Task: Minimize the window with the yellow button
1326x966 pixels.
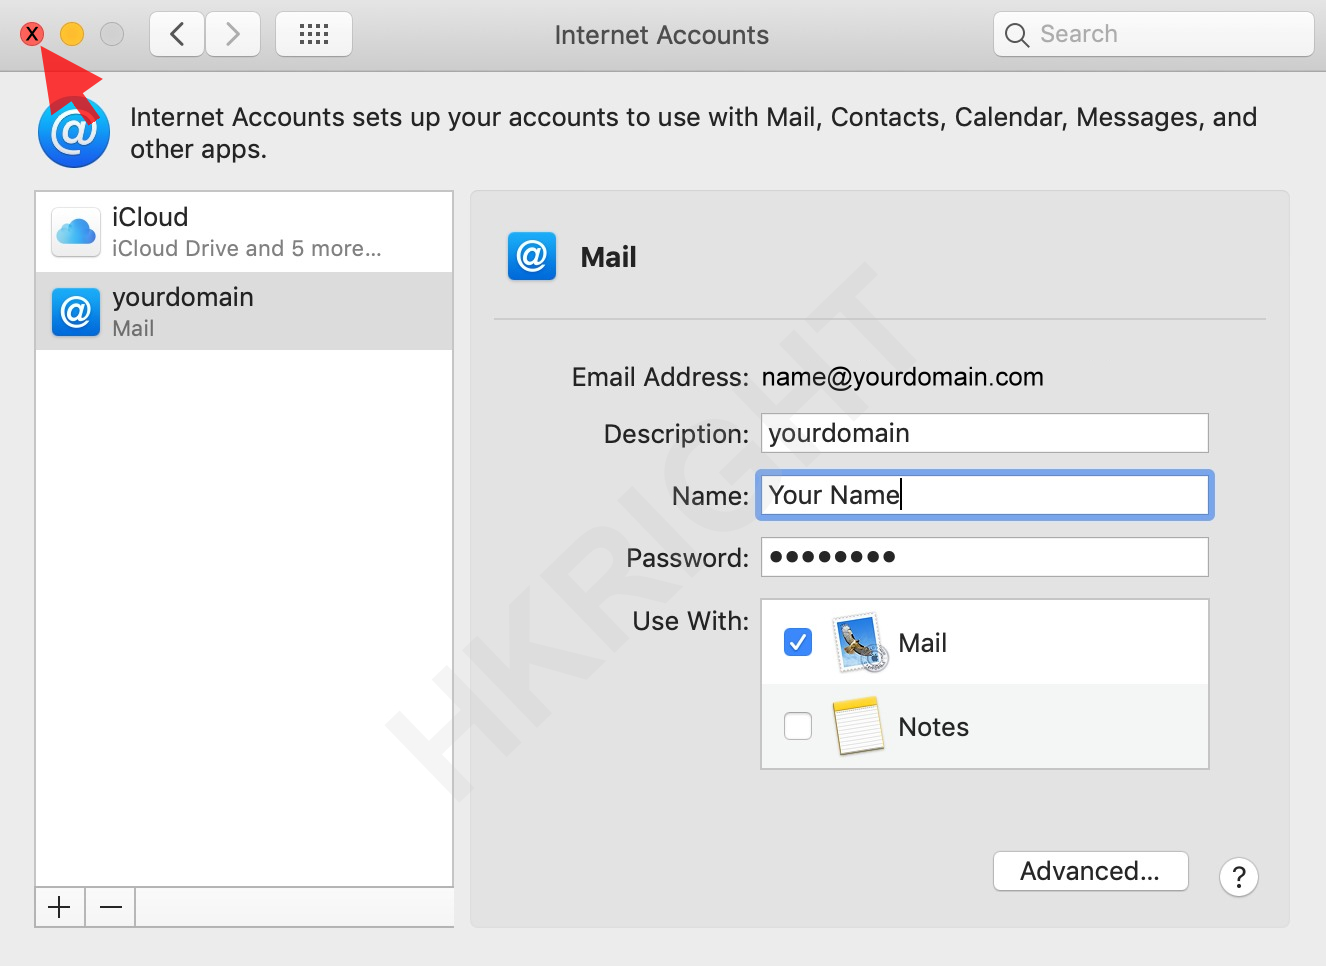Action: point(72,34)
